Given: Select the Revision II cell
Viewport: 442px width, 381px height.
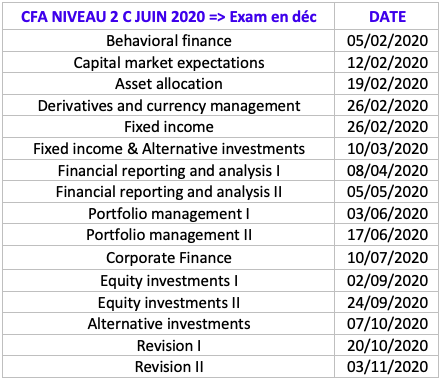Looking at the screenshot, I should click(x=168, y=367).
